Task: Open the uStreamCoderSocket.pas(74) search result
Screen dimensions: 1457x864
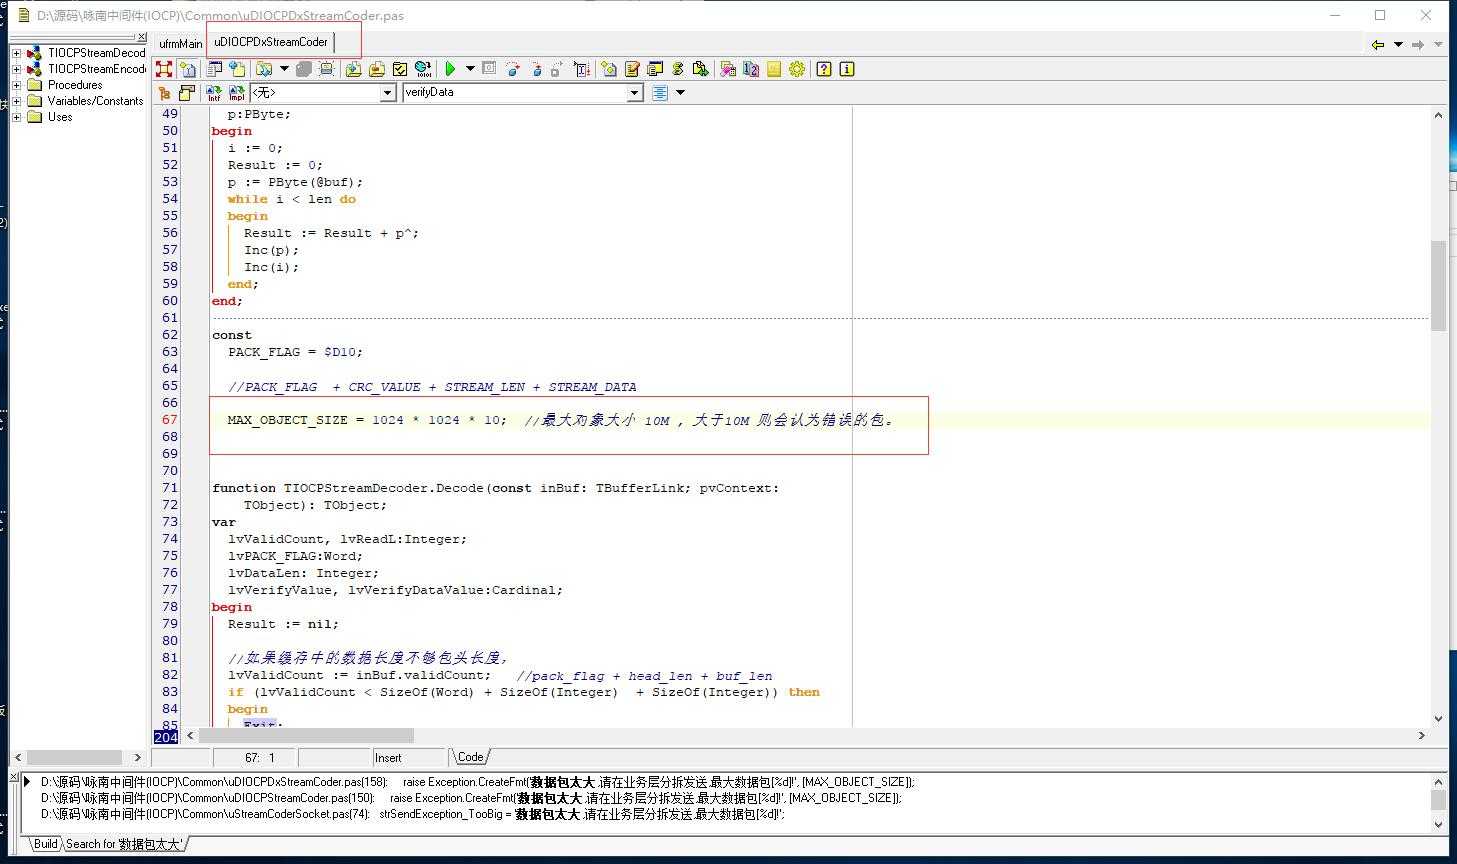Action: click(412, 814)
